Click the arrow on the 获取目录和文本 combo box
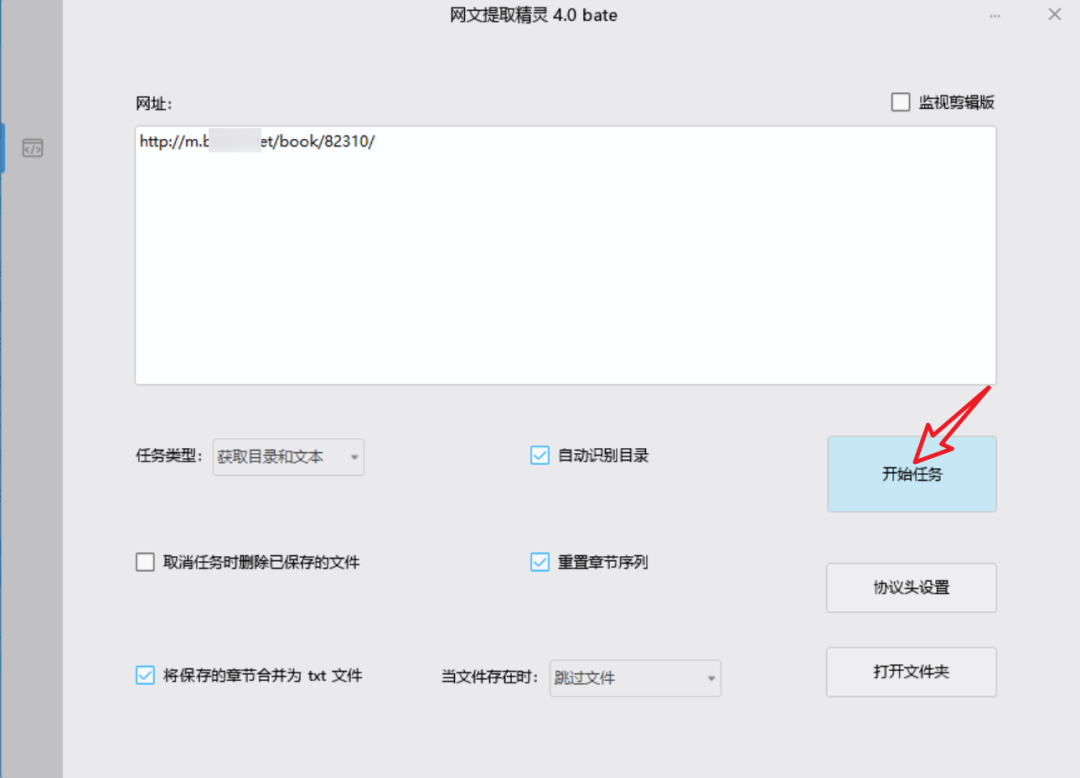This screenshot has height=778, width=1080. click(355, 457)
